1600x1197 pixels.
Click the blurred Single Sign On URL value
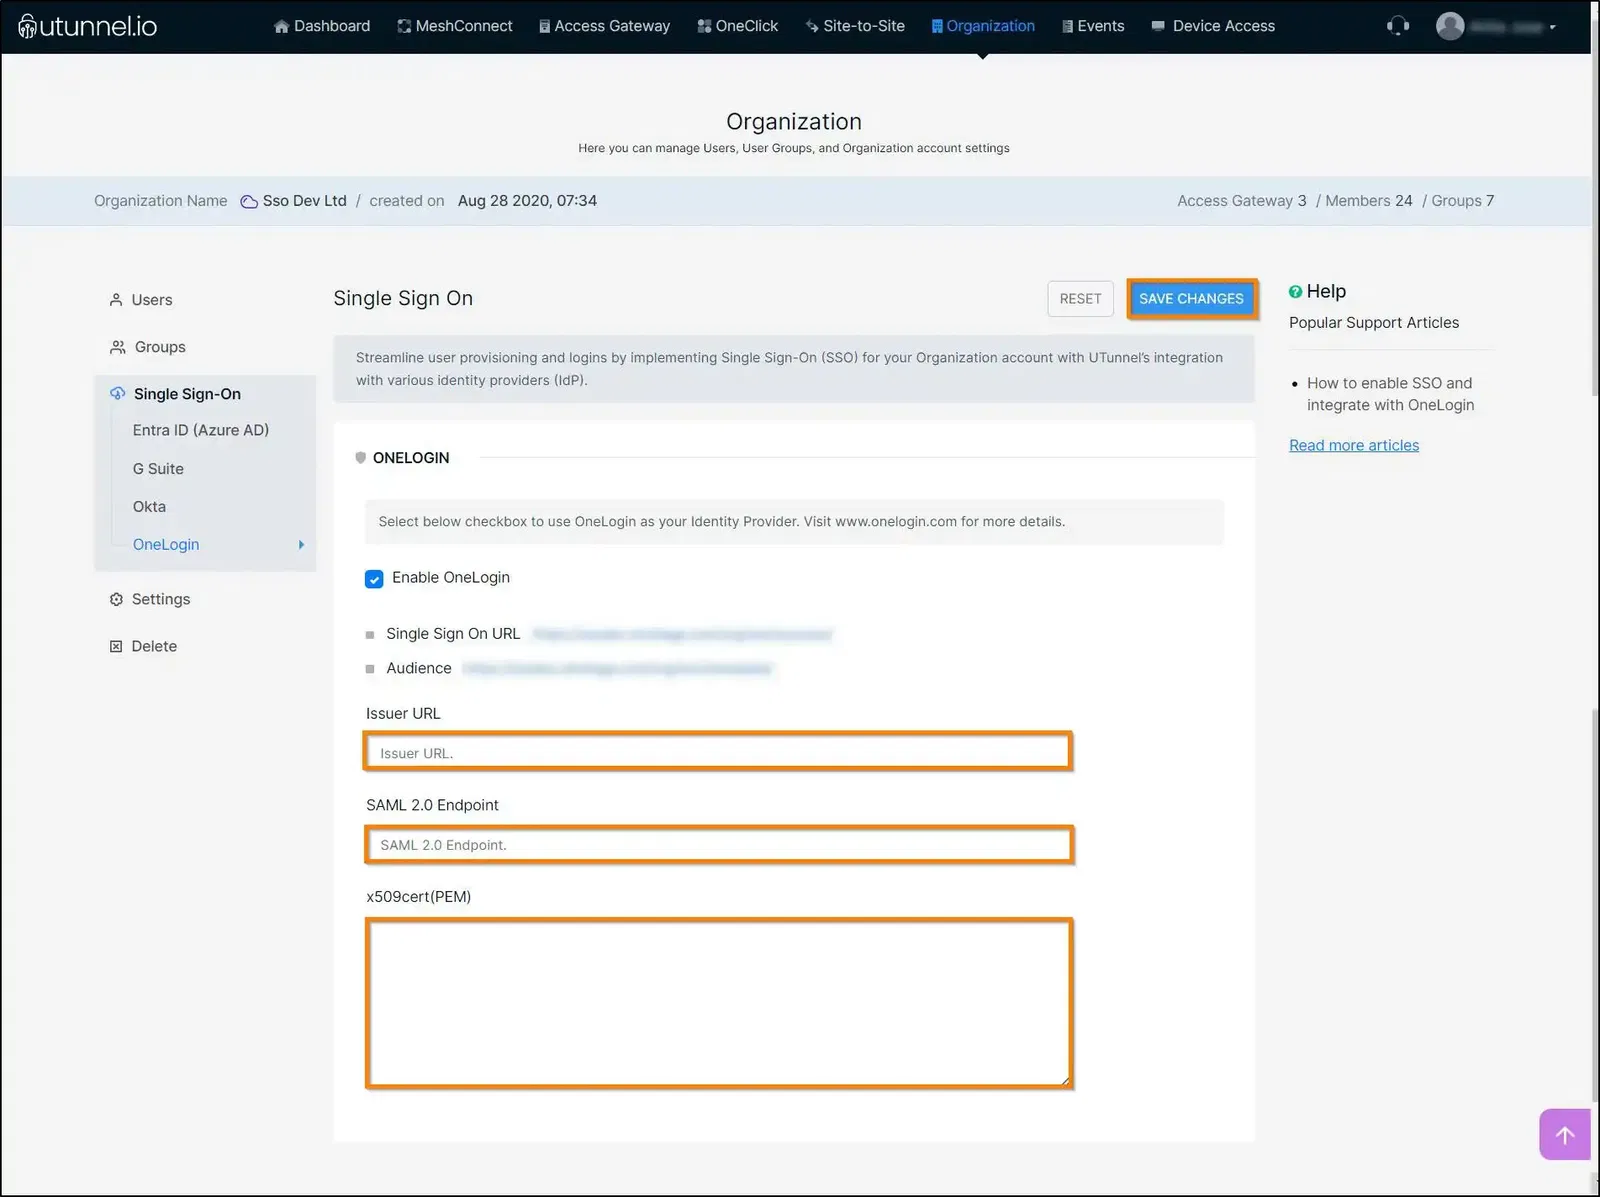[682, 634]
